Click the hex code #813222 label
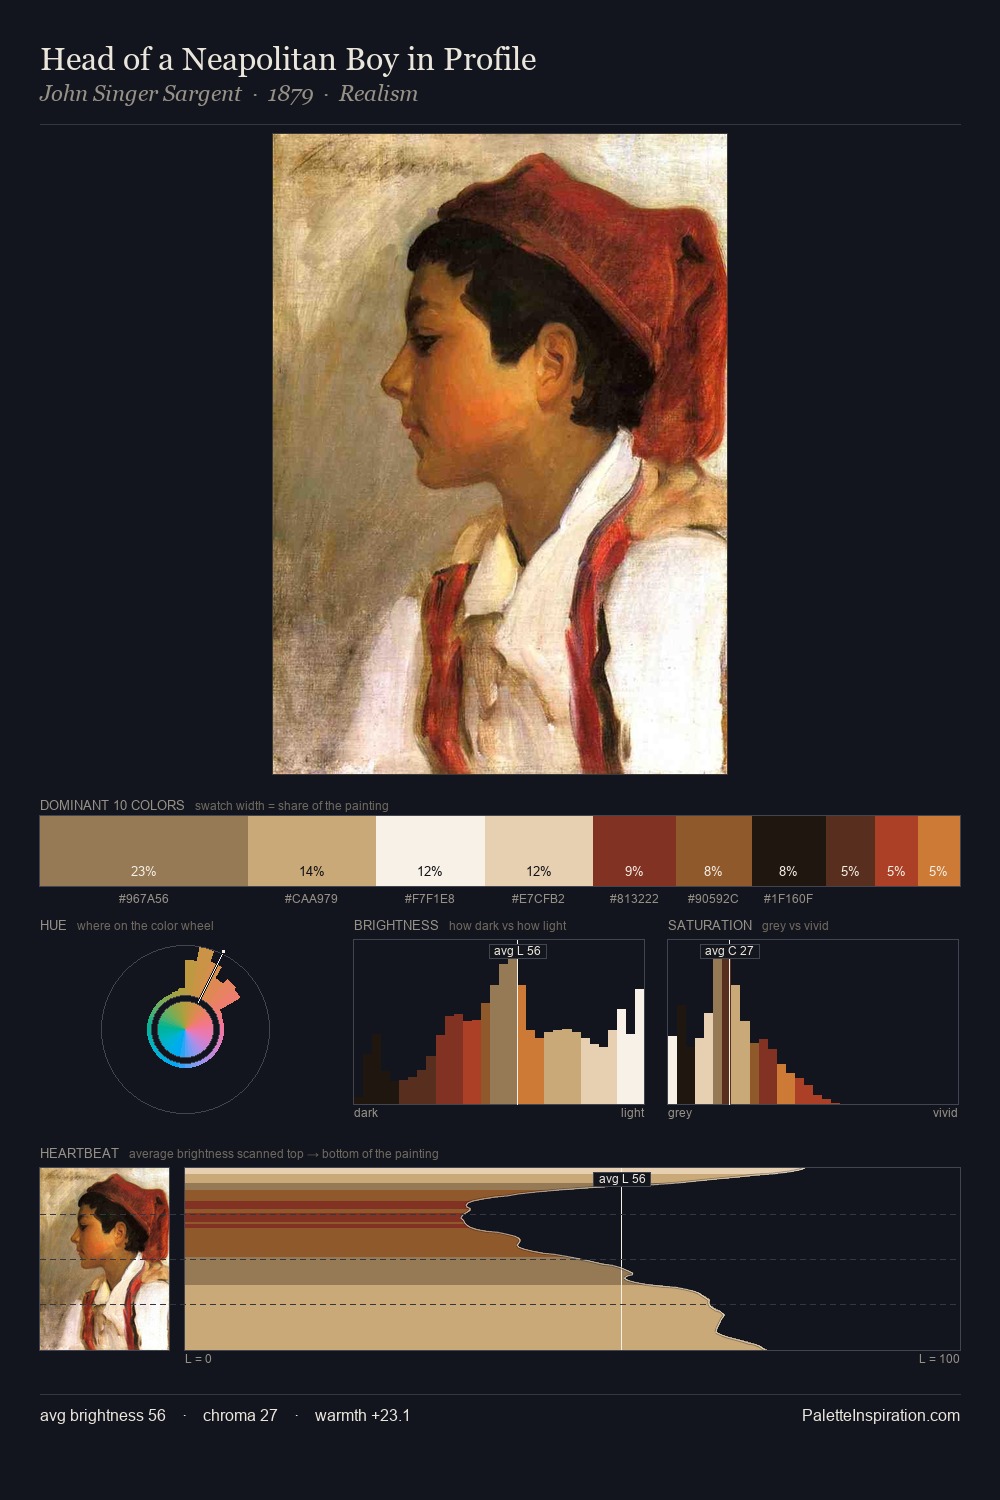The height and width of the screenshot is (1500, 1000). tap(634, 899)
